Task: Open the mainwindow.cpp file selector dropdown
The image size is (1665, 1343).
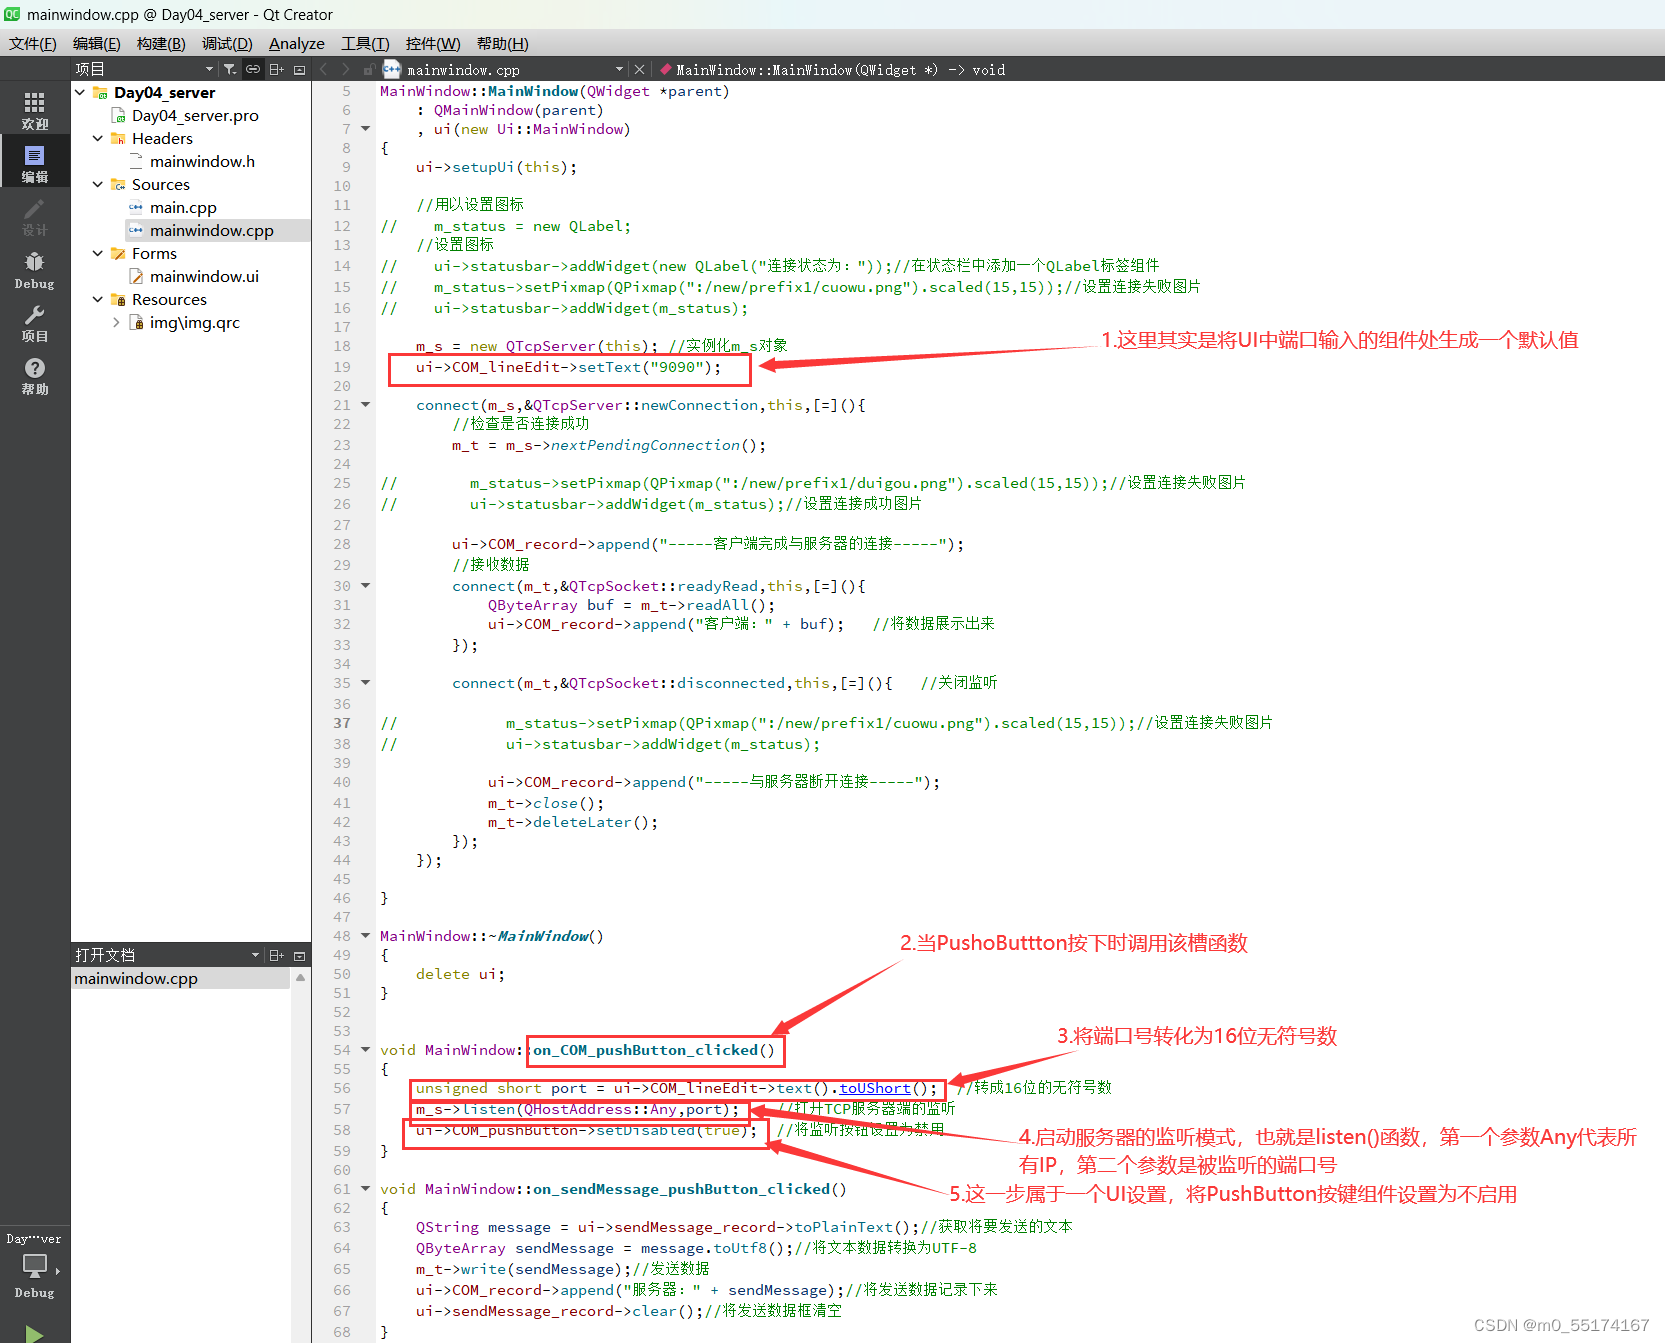Action: pos(619,69)
